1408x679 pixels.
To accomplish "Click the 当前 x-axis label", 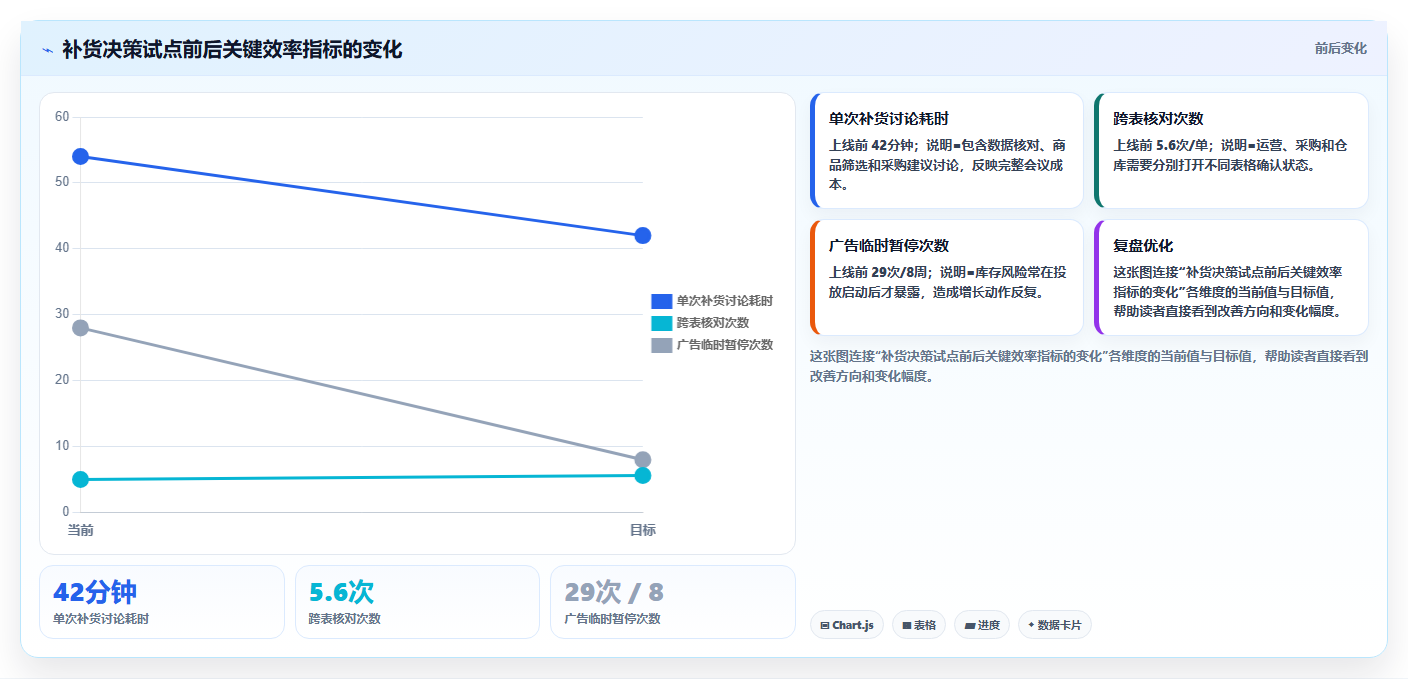I will (x=80, y=530).
